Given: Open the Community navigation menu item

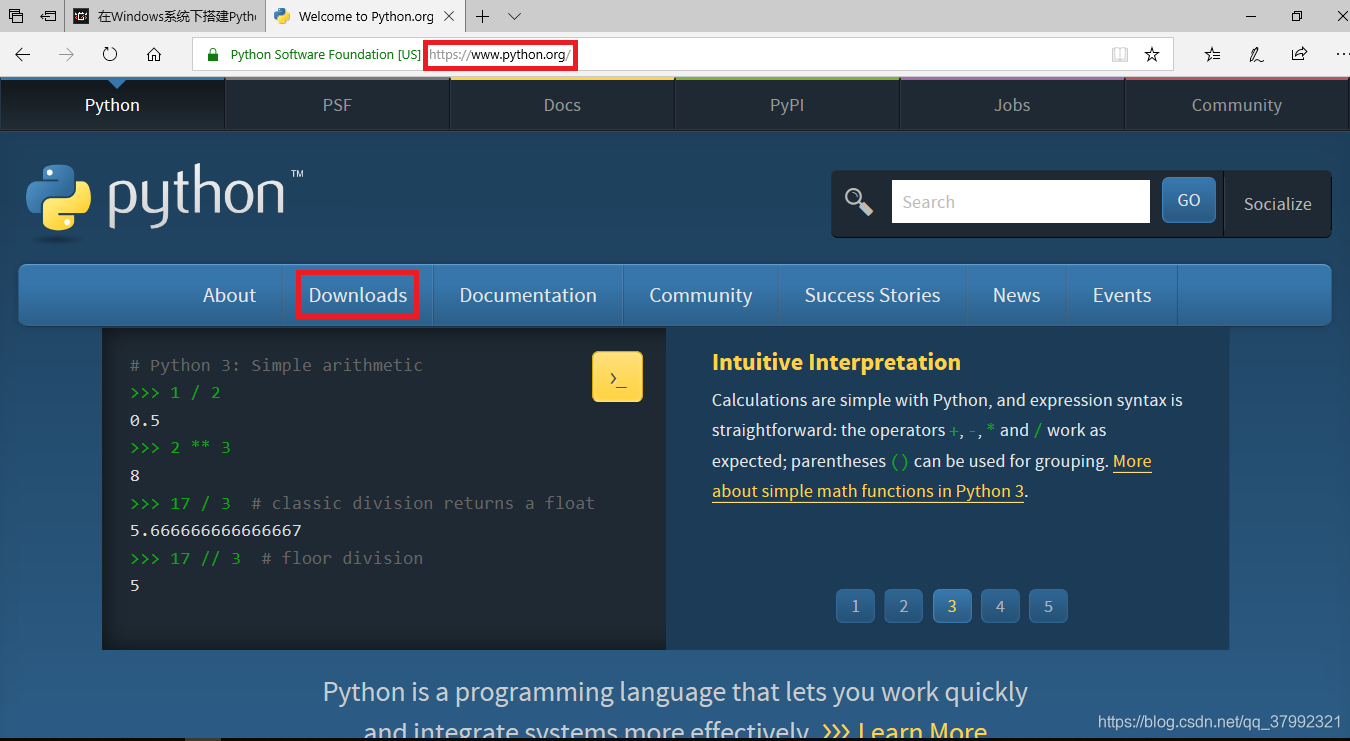Looking at the screenshot, I should click(x=701, y=295).
